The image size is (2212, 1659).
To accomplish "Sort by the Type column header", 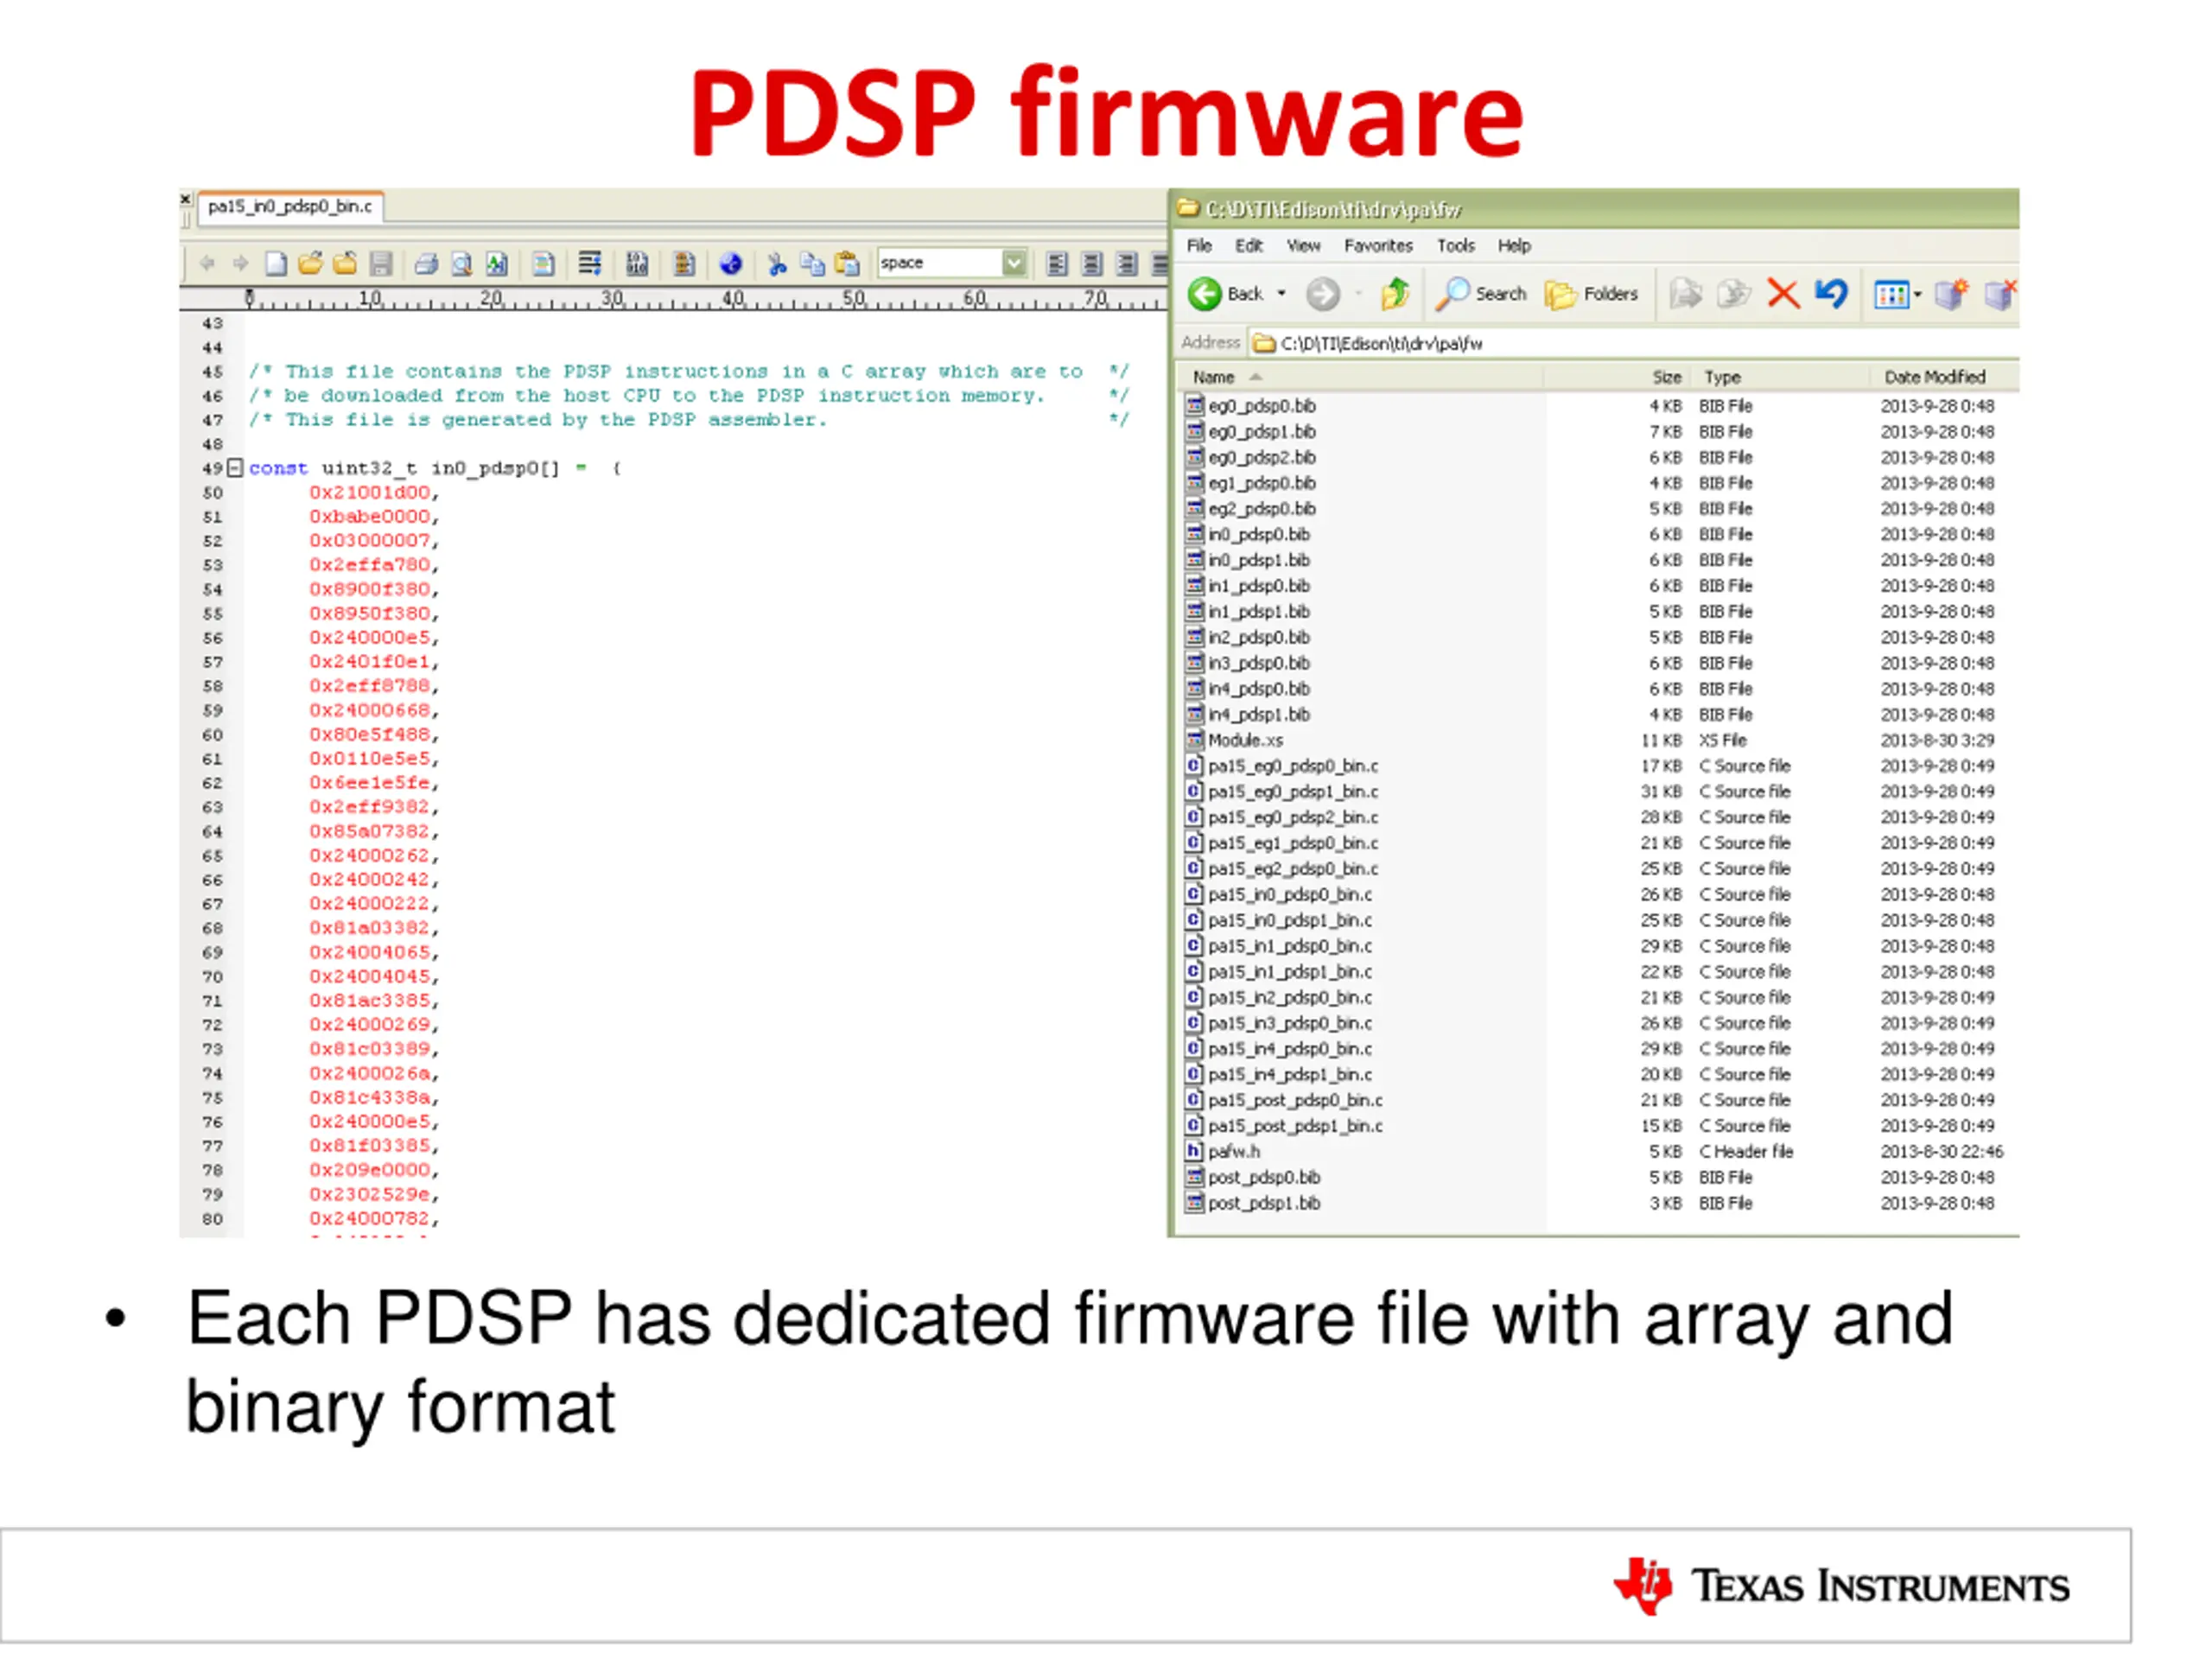I will pos(1781,377).
